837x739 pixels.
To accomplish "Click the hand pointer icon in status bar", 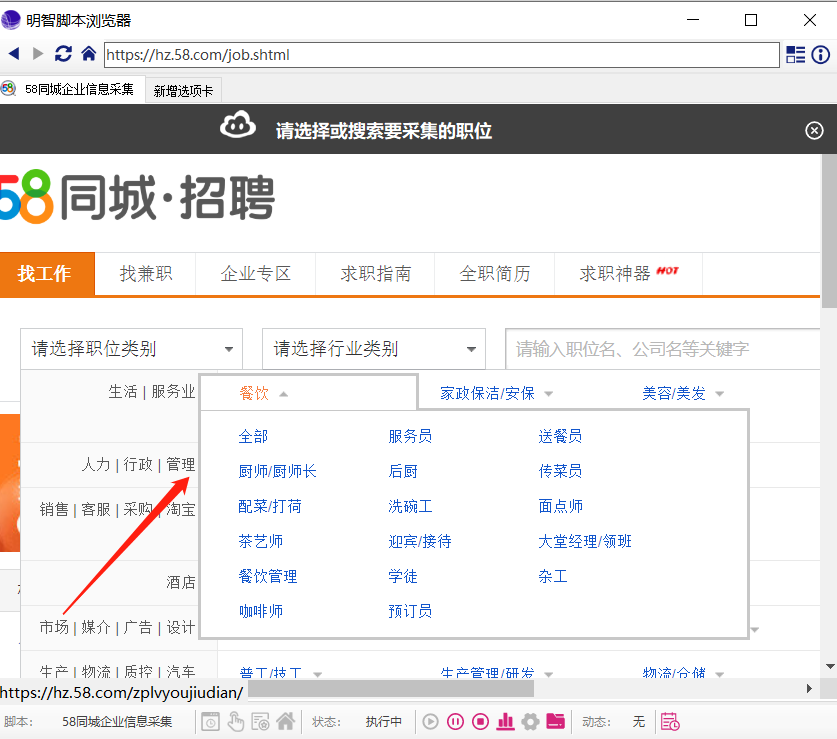I will [x=235, y=722].
